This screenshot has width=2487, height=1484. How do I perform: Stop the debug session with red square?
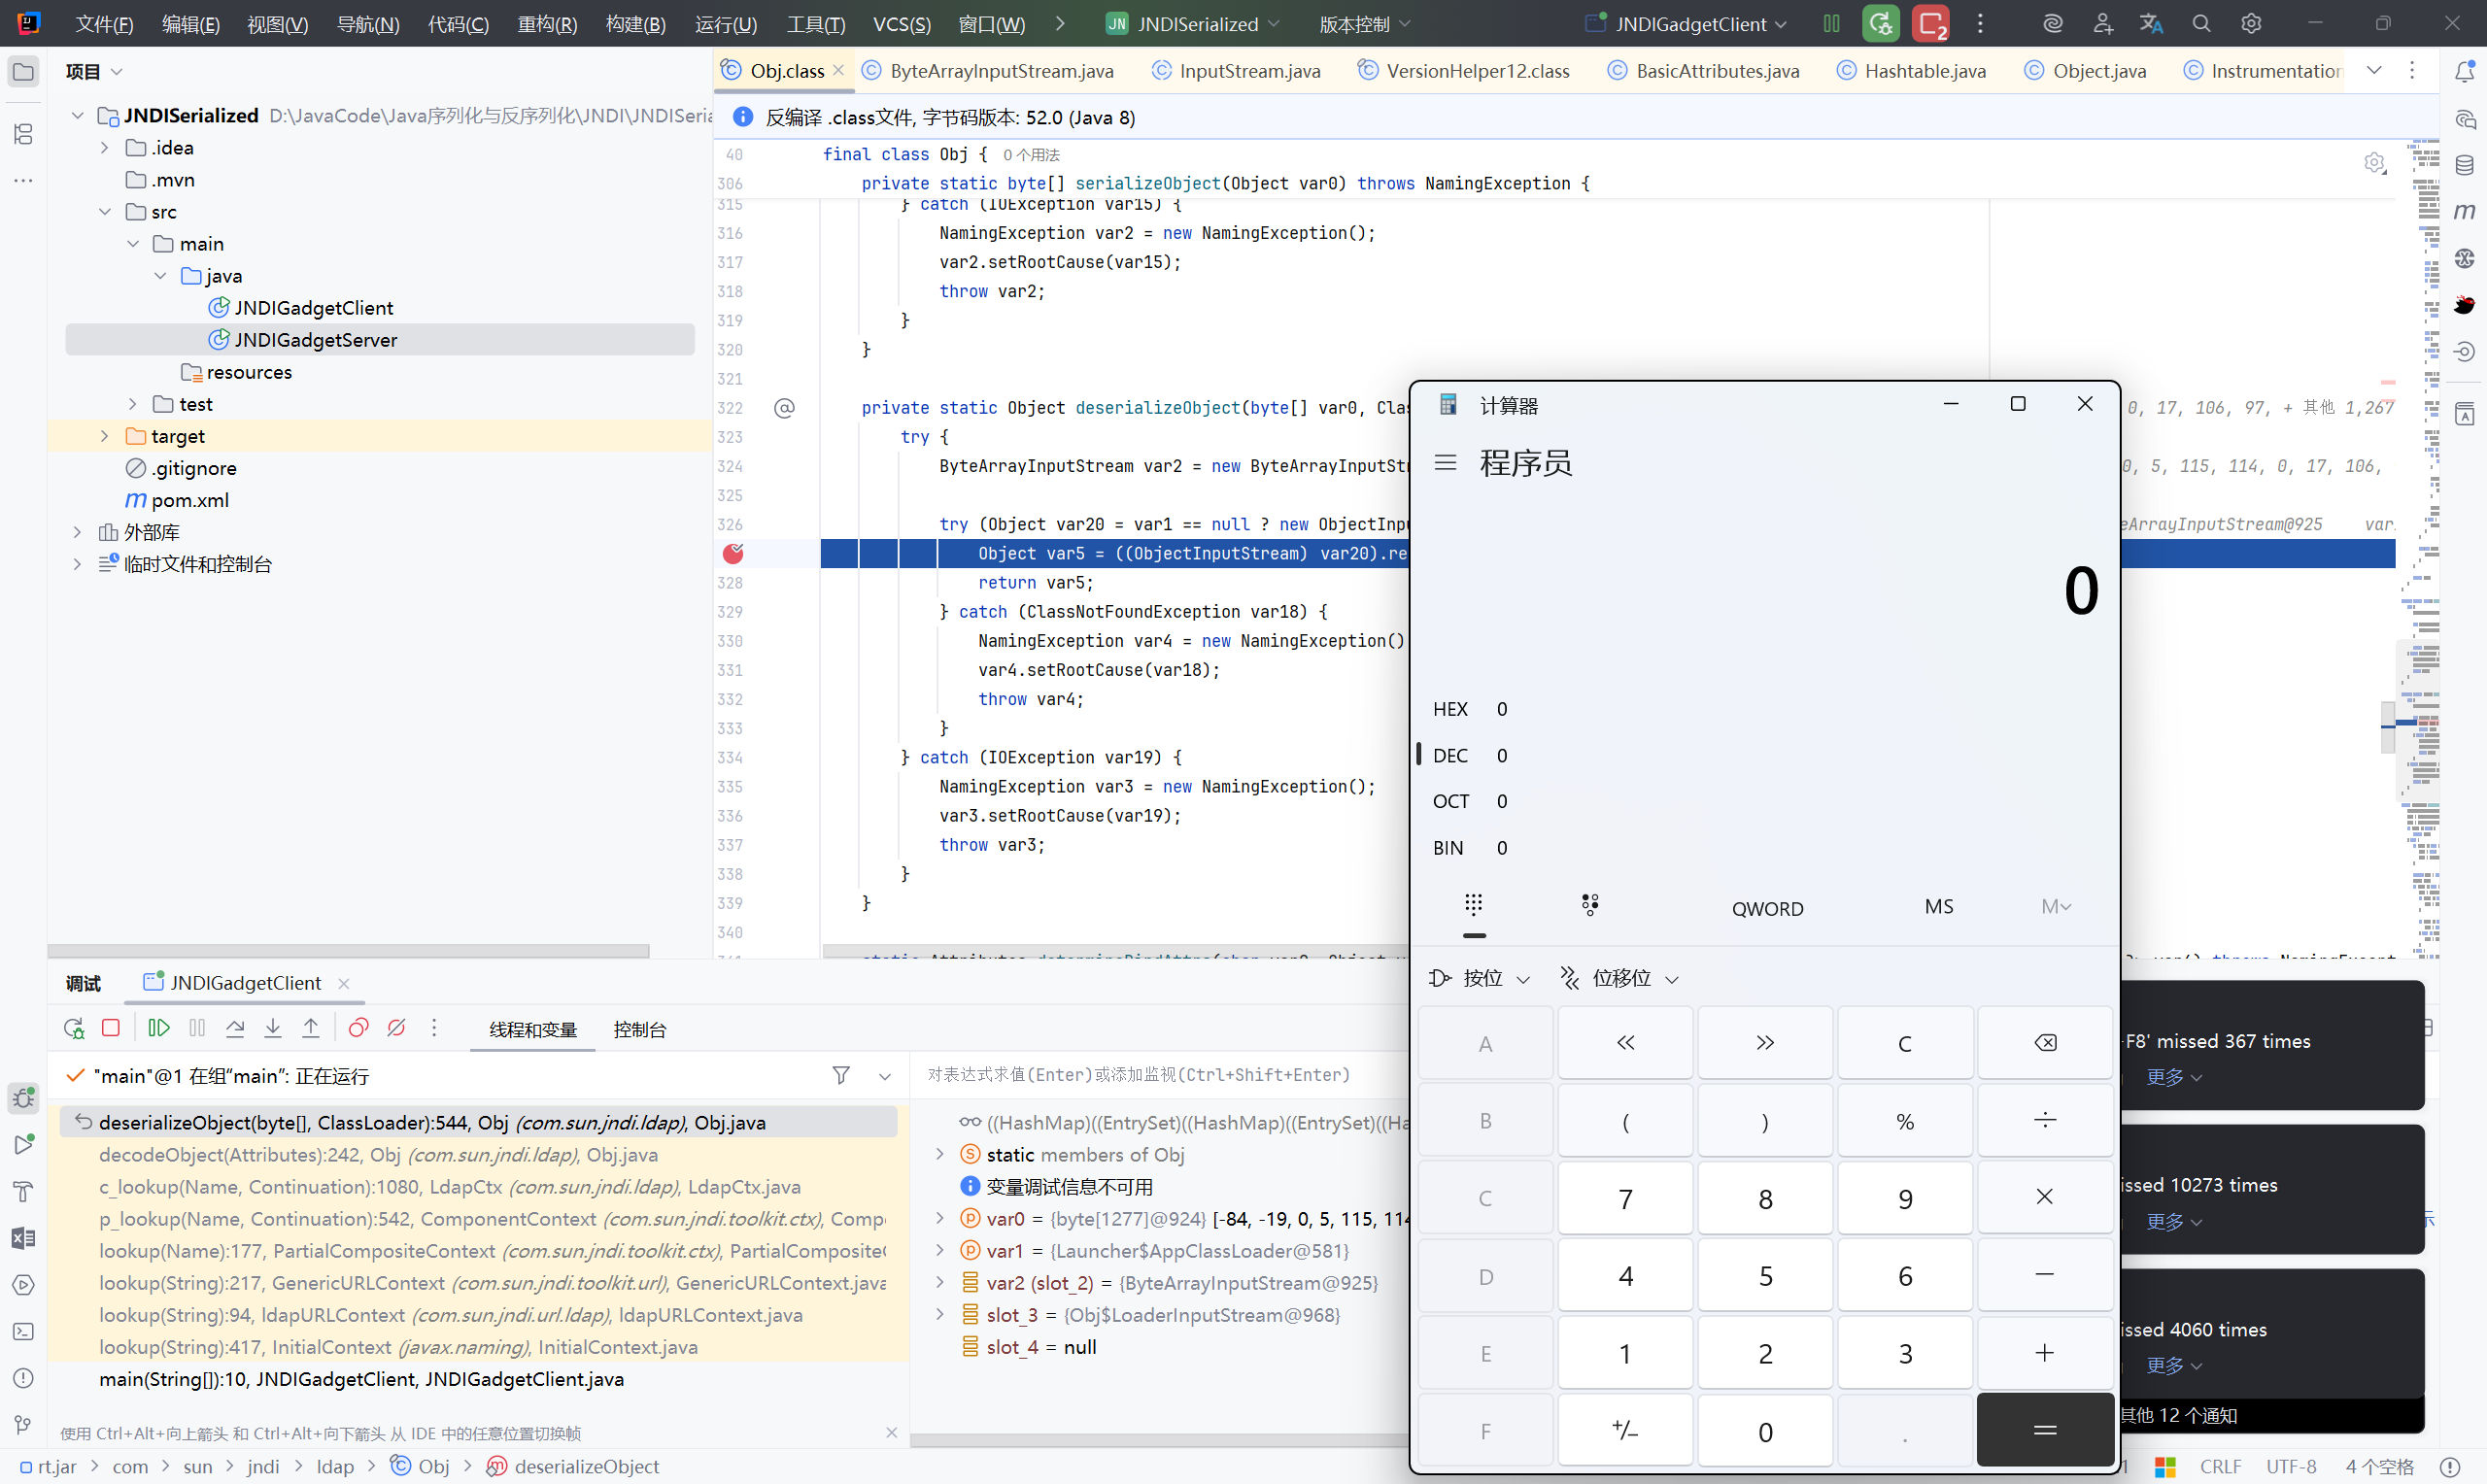111,1028
